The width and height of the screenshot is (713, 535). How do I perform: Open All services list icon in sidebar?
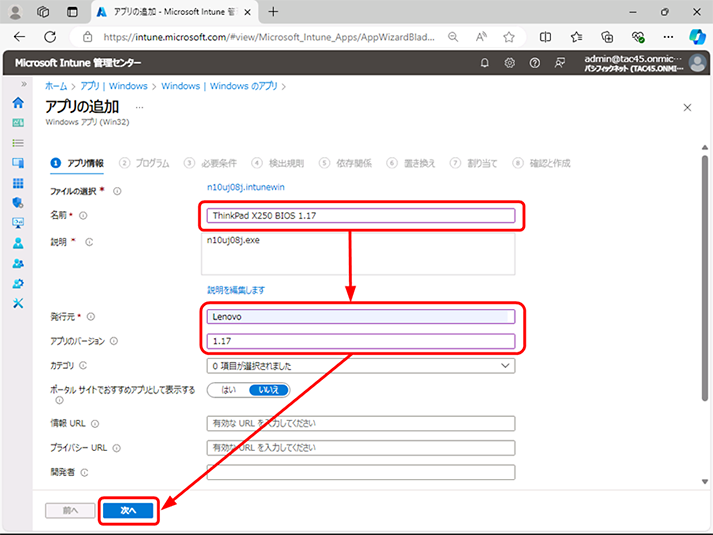coord(18,143)
